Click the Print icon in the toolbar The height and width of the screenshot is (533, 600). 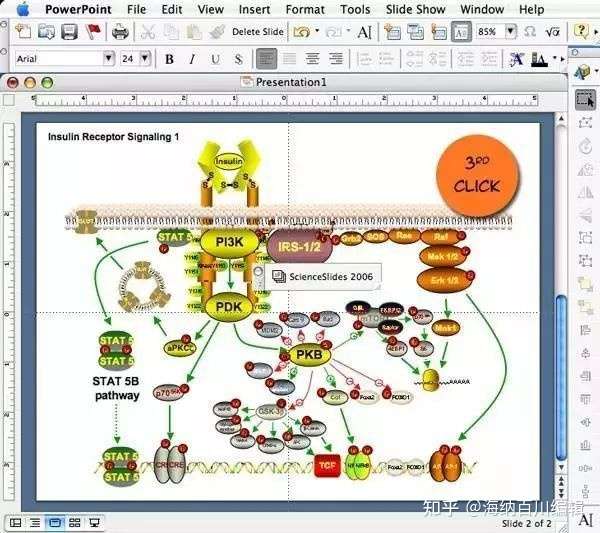coord(120,33)
